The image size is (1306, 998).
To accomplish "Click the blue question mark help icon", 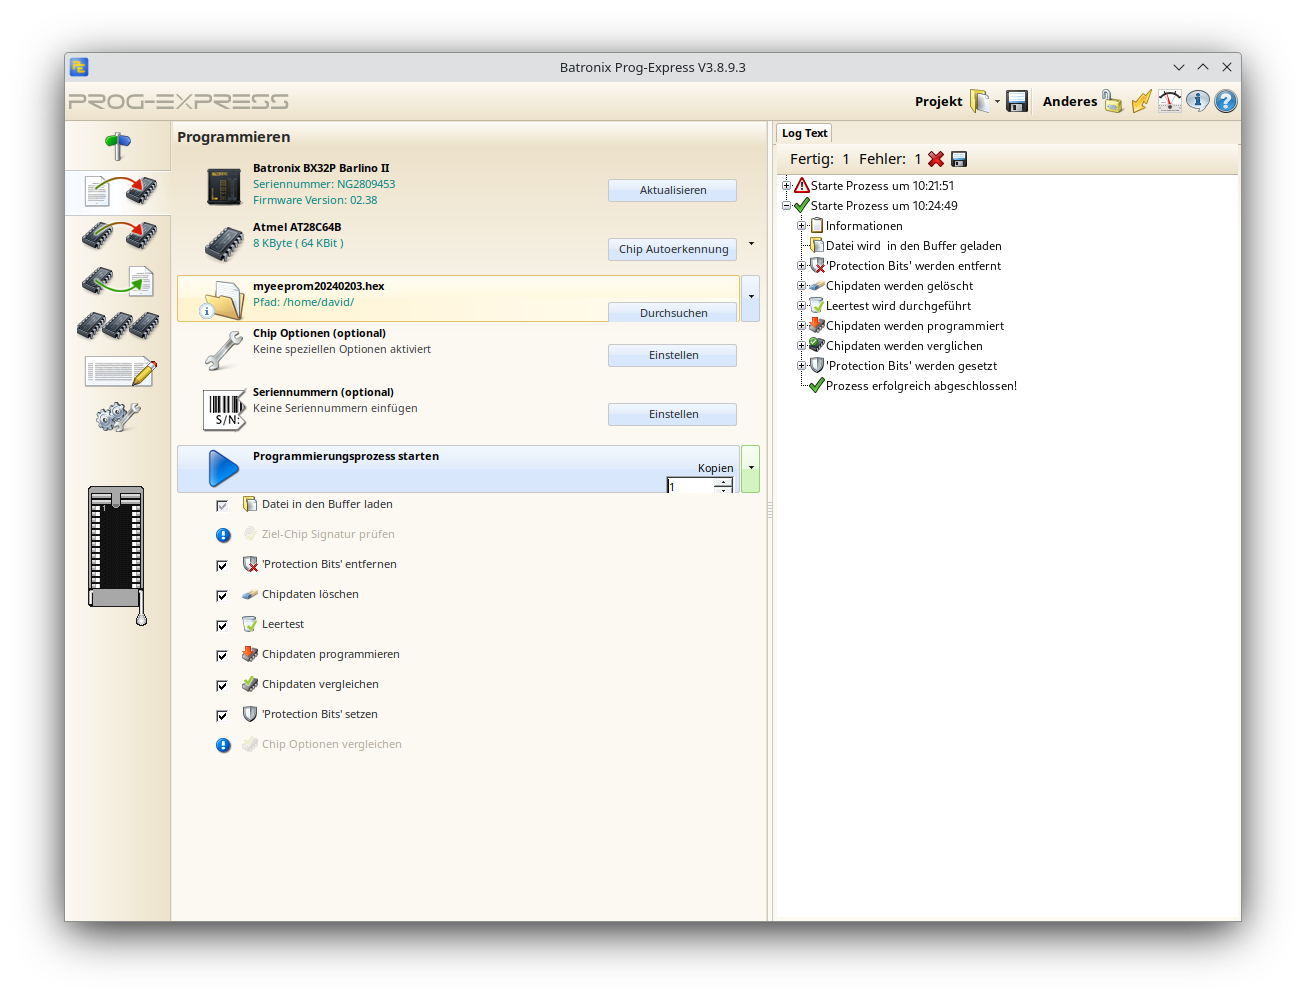I will [1225, 100].
